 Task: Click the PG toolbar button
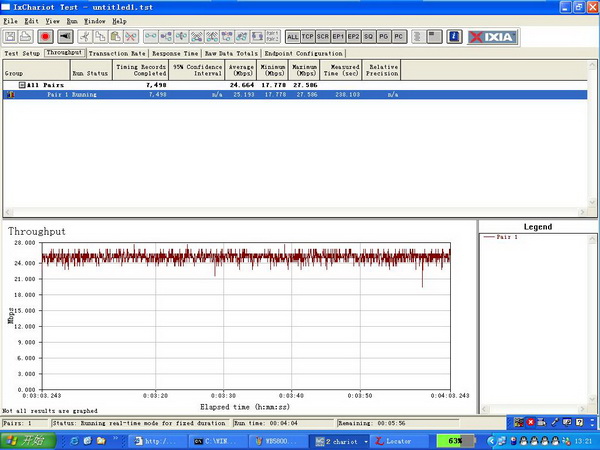coord(383,36)
